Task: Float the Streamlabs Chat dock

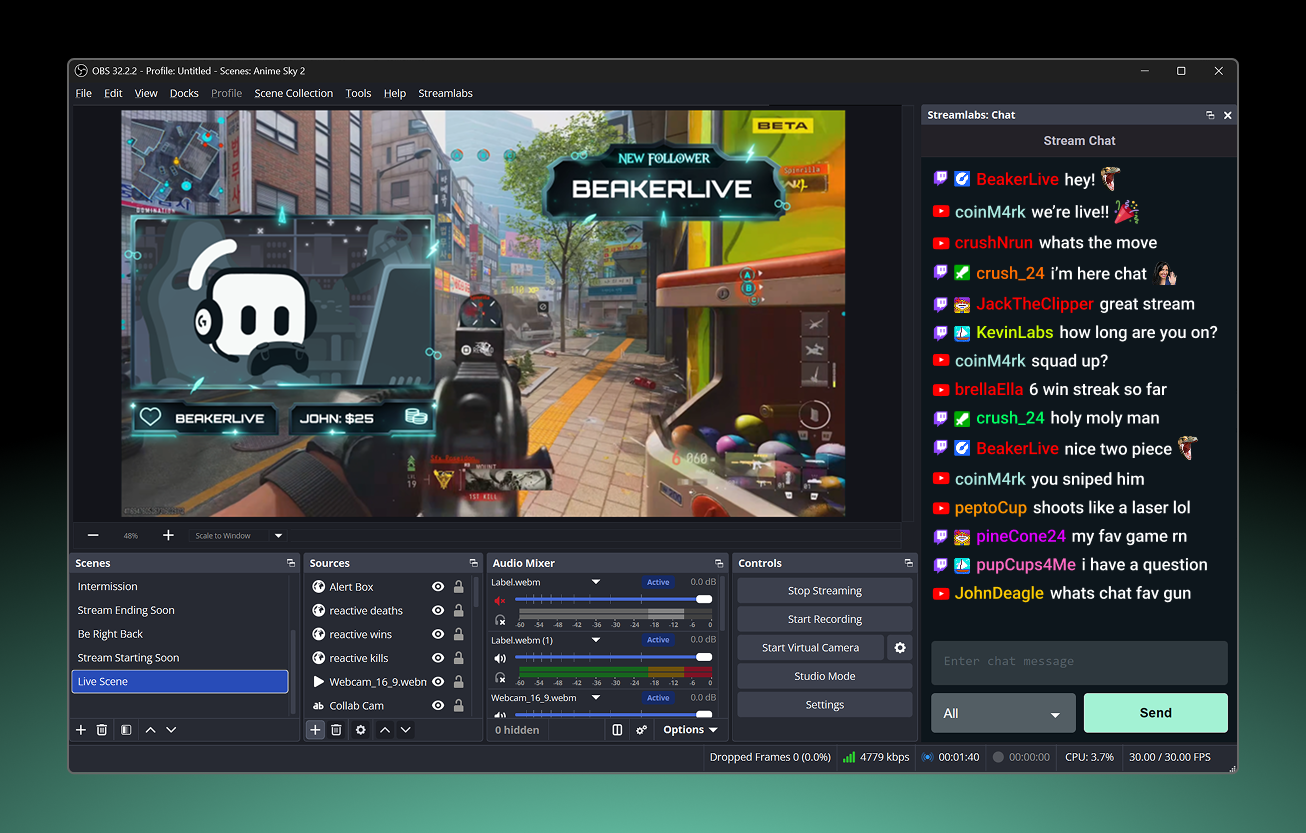Action: (x=1210, y=115)
